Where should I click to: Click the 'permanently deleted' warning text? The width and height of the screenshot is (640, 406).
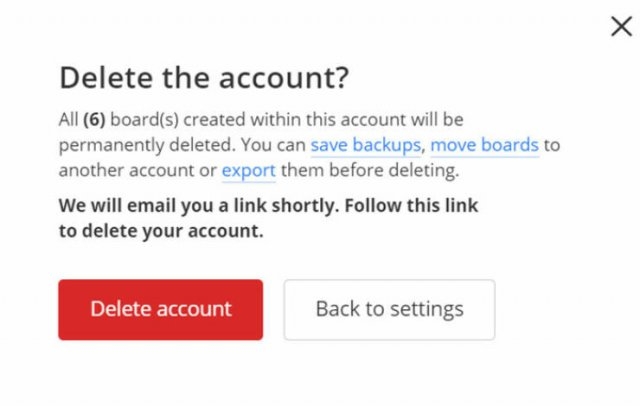coord(119,145)
